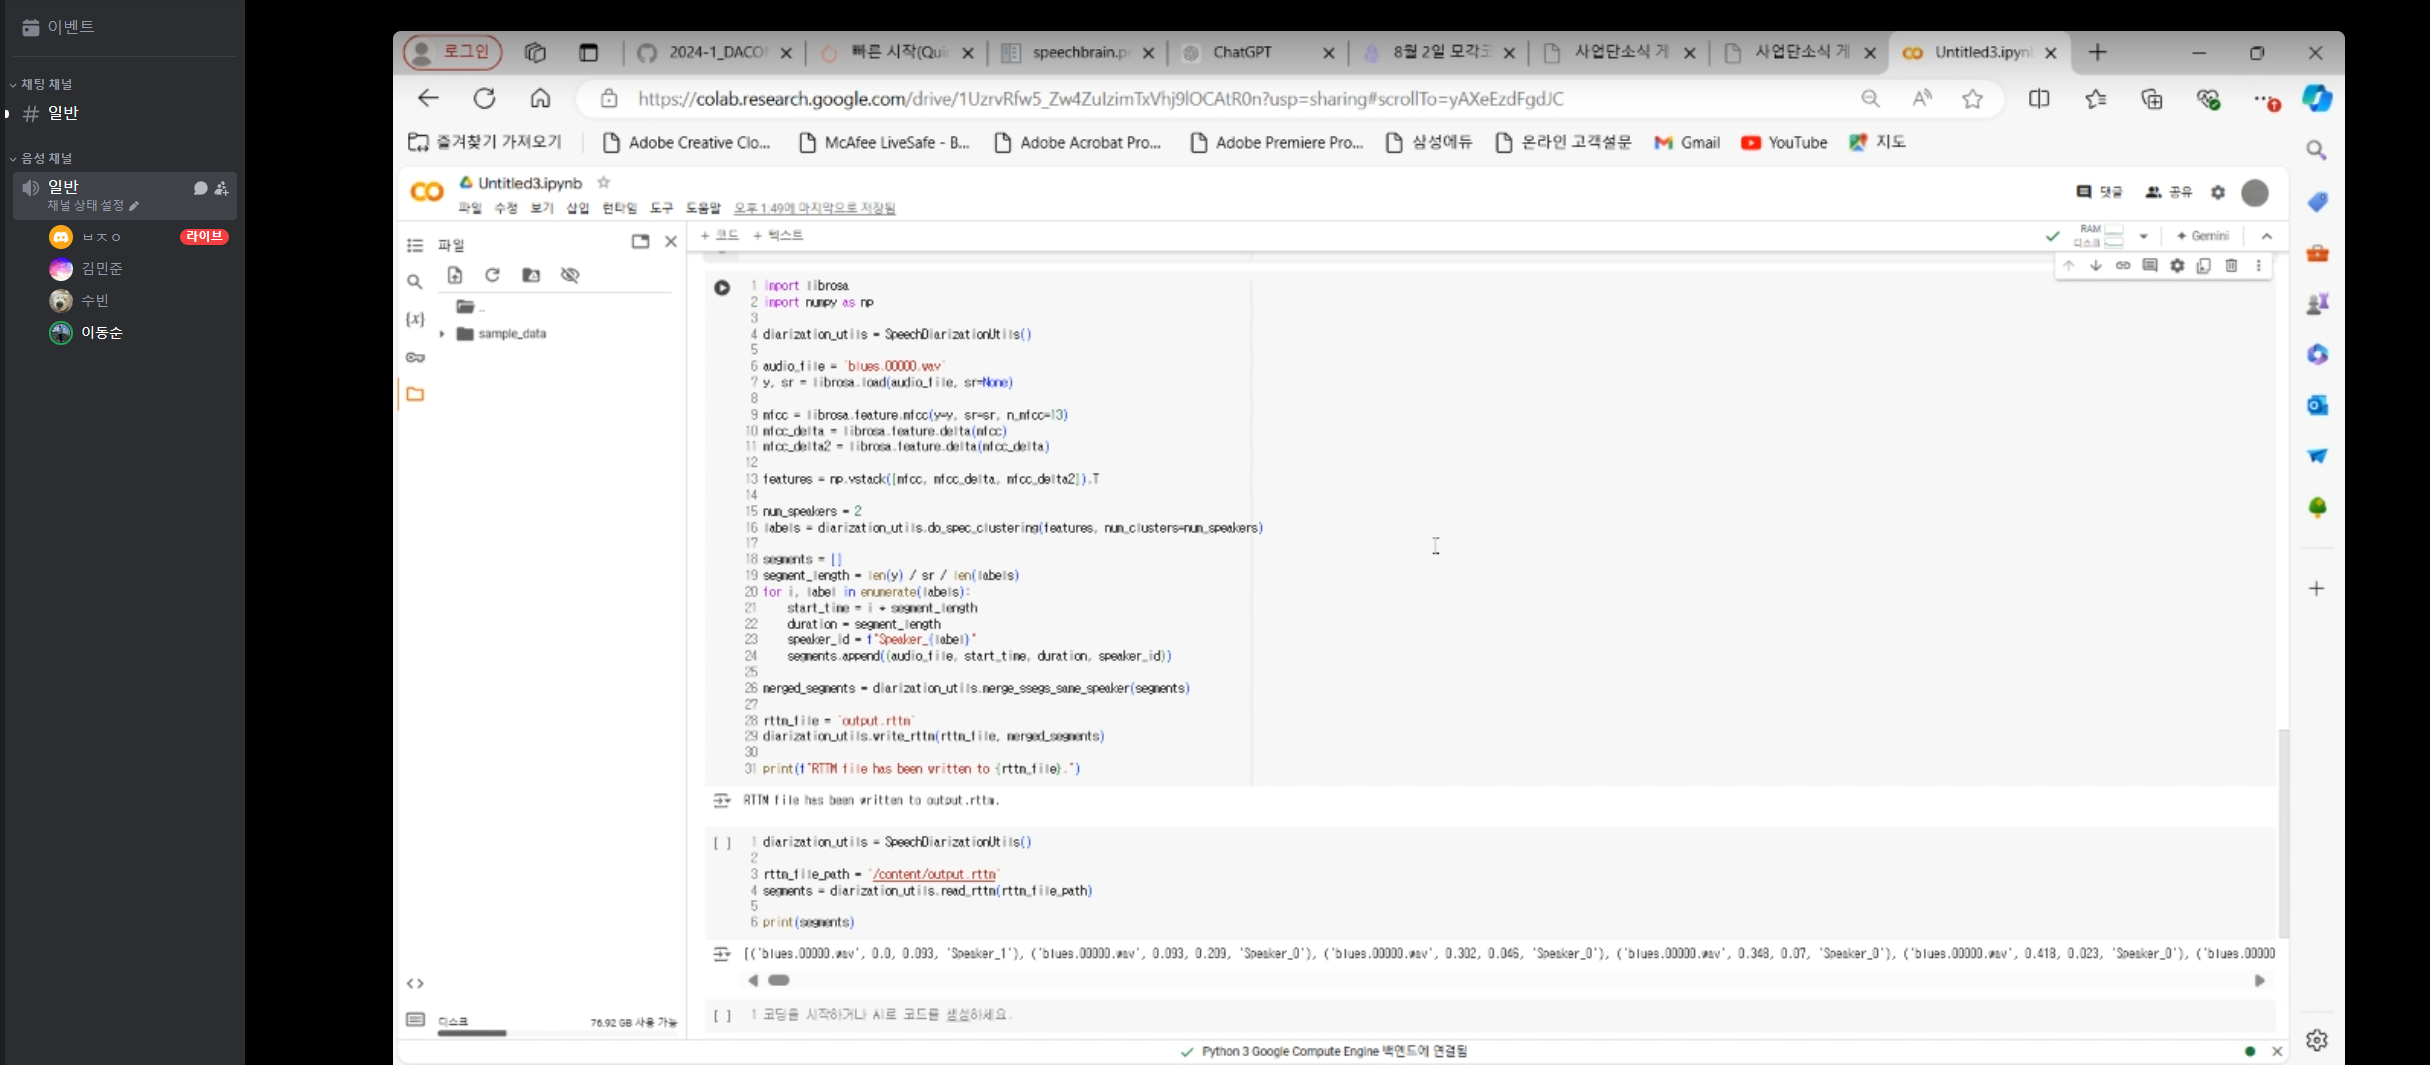This screenshot has height=1065, width=2430.
Task: Delete the cell with the trash icon
Action: point(2231,265)
